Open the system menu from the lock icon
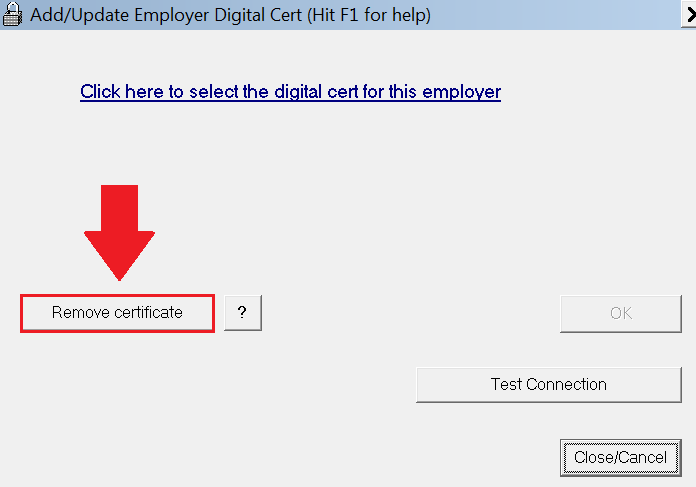 pos(12,14)
